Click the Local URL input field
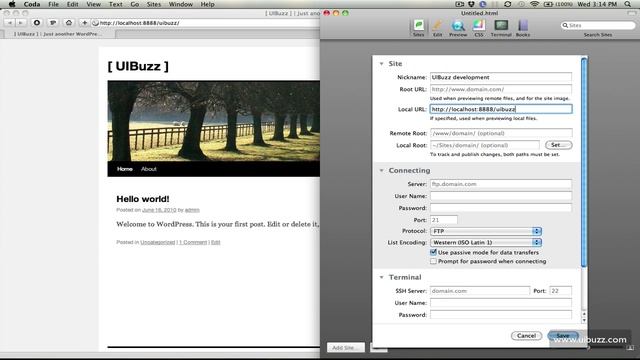This screenshot has width=640, height=360. click(x=501, y=109)
